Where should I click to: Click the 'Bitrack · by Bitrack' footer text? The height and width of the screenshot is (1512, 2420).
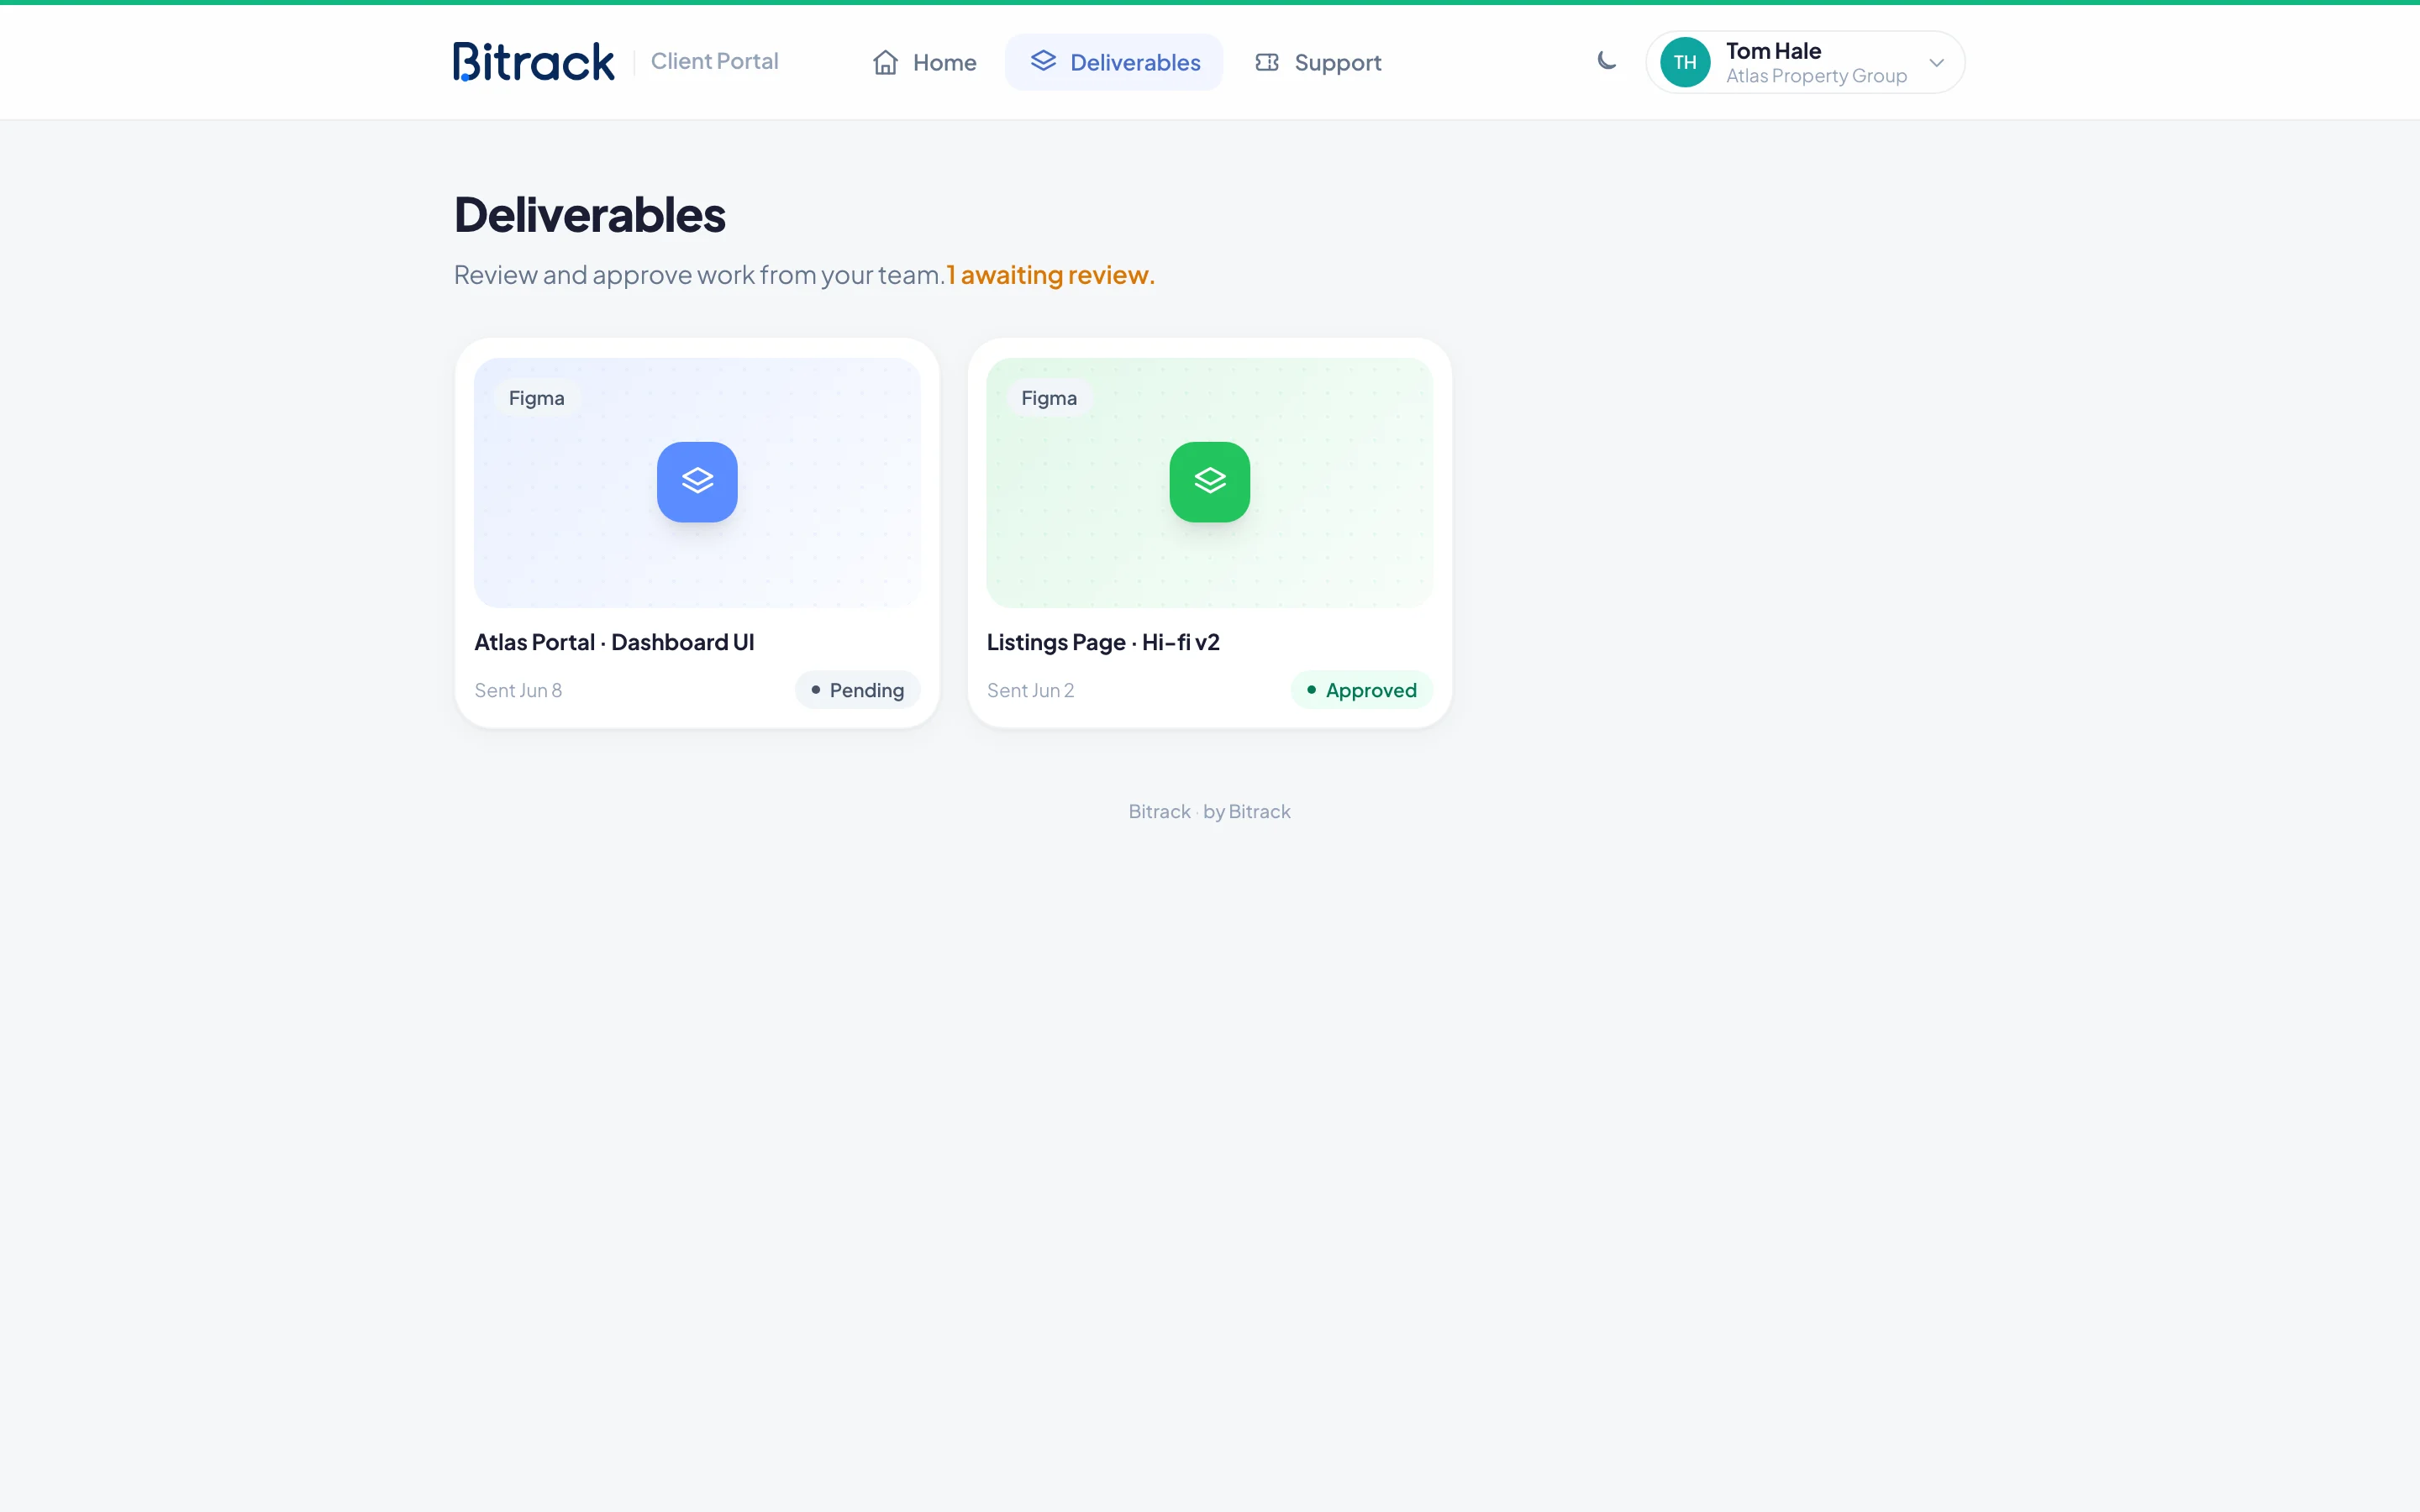[1209, 811]
